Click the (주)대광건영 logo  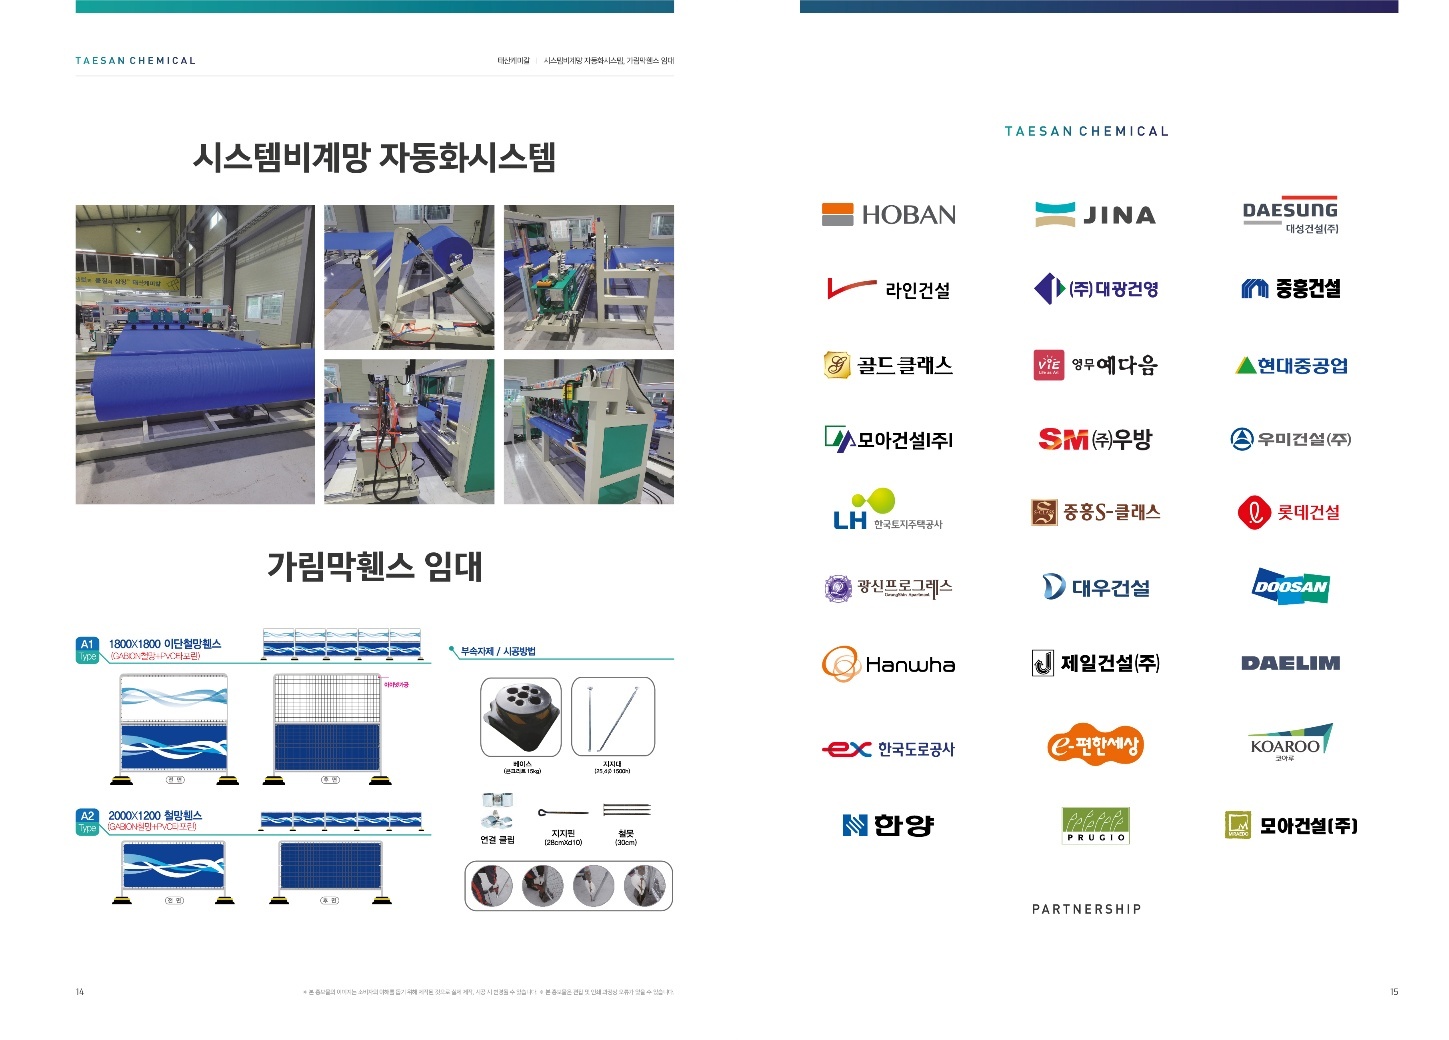(1096, 289)
